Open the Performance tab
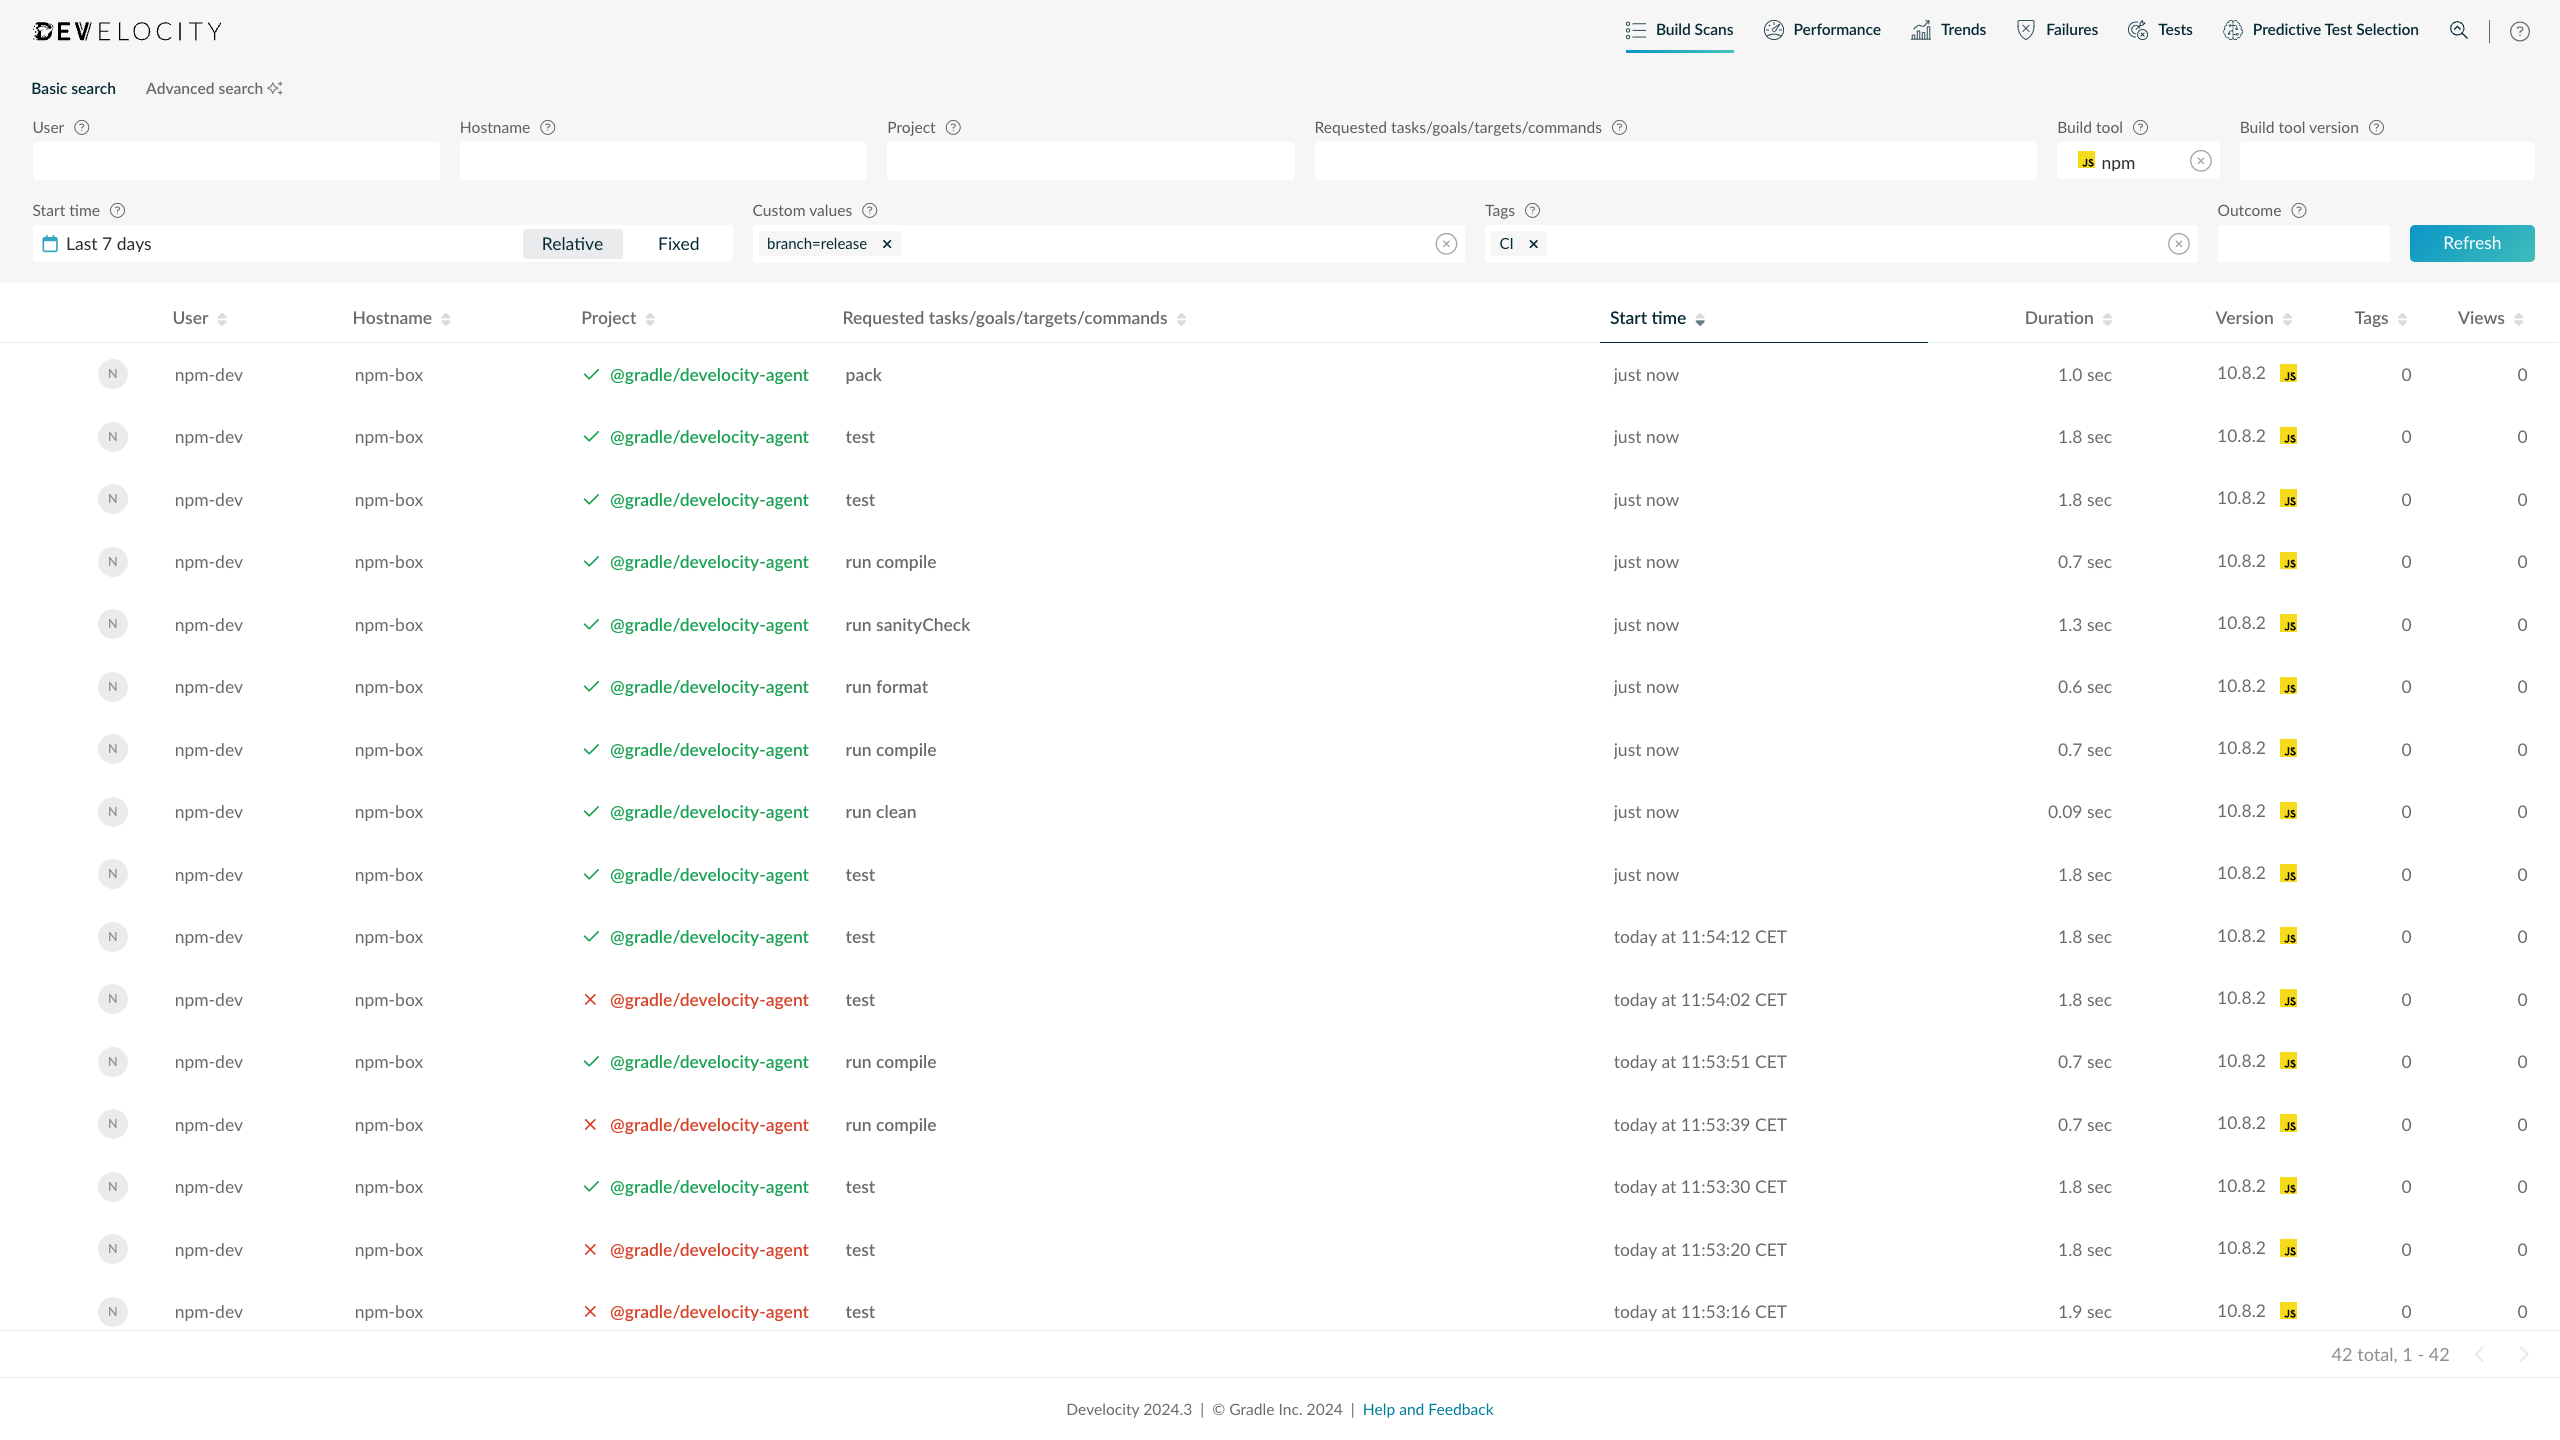 pyautogui.click(x=1821, y=30)
